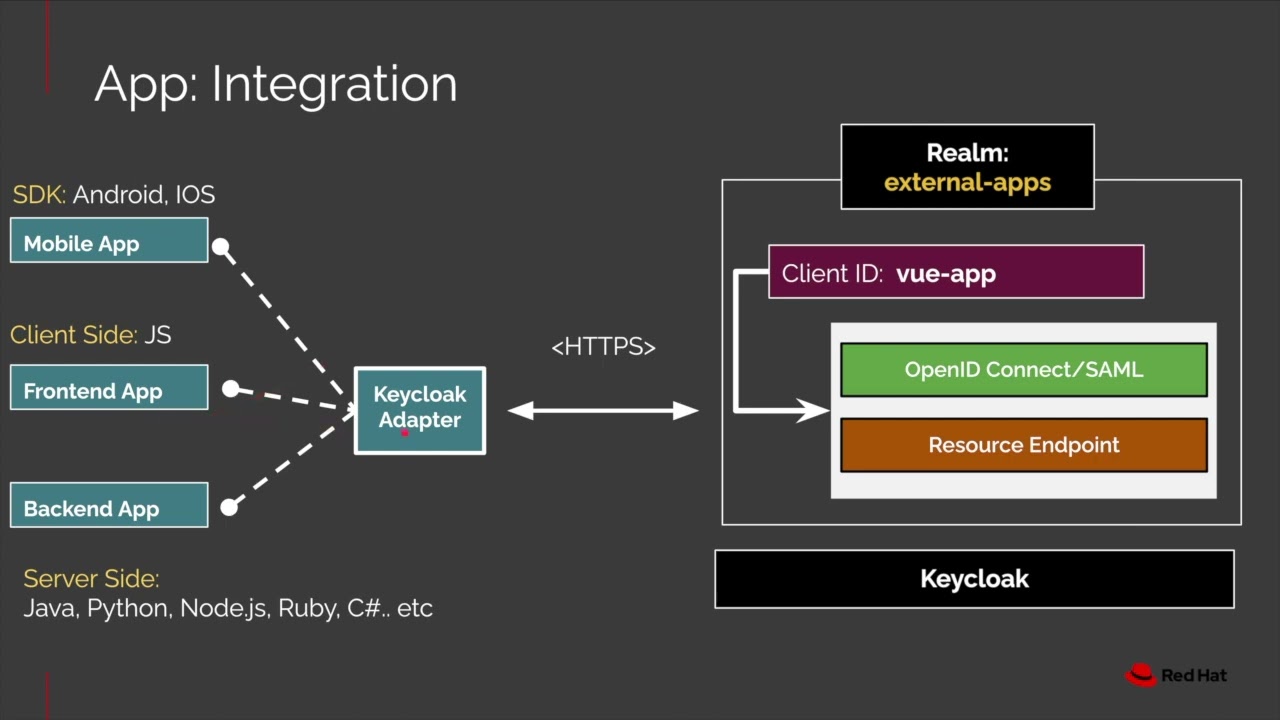Click the double-headed HTTPS arrow
Image resolution: width=1280 pixels, height=720 pixels.
point(603,410)
